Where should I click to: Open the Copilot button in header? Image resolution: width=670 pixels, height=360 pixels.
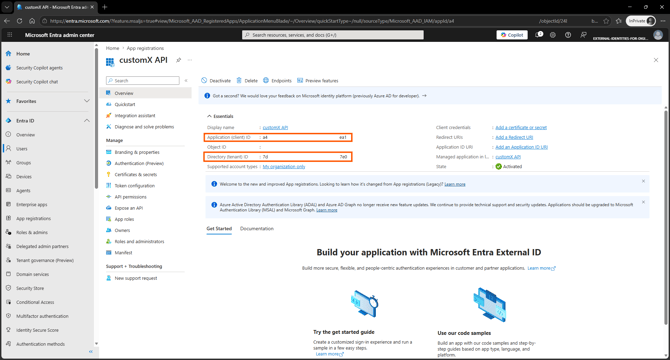512,35
